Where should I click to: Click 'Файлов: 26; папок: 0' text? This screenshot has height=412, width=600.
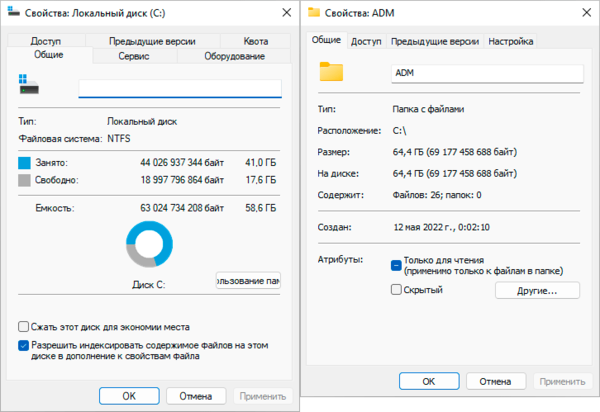coord(437,195)
